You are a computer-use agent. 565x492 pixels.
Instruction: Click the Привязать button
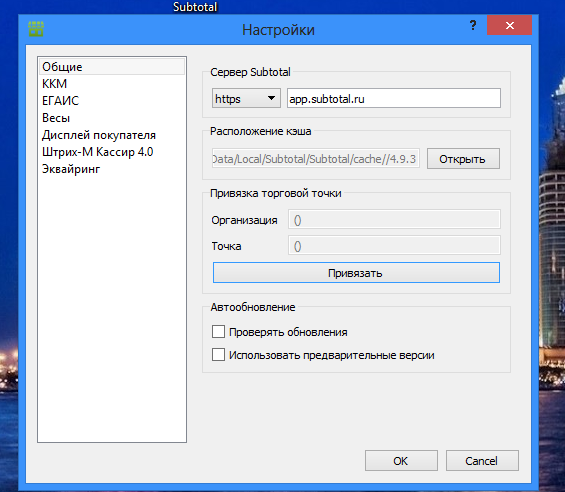tap(356, 272)
